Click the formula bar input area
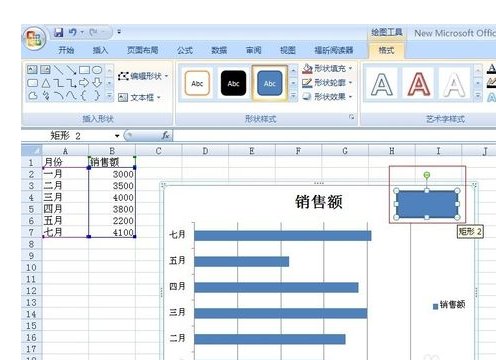 [x=334, y=136]
